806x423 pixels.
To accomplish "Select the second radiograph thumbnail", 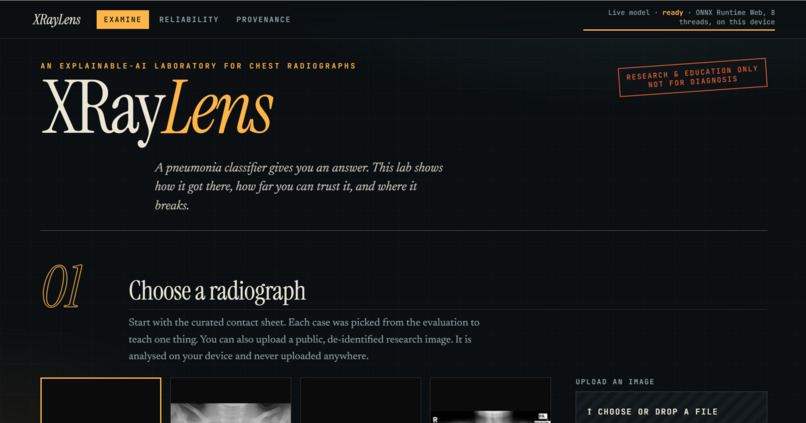I will 231,400.
